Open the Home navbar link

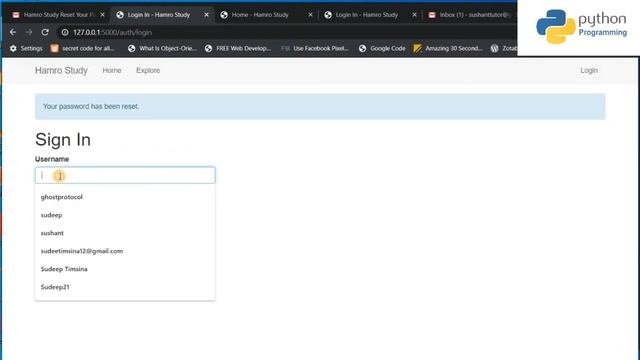112,70
